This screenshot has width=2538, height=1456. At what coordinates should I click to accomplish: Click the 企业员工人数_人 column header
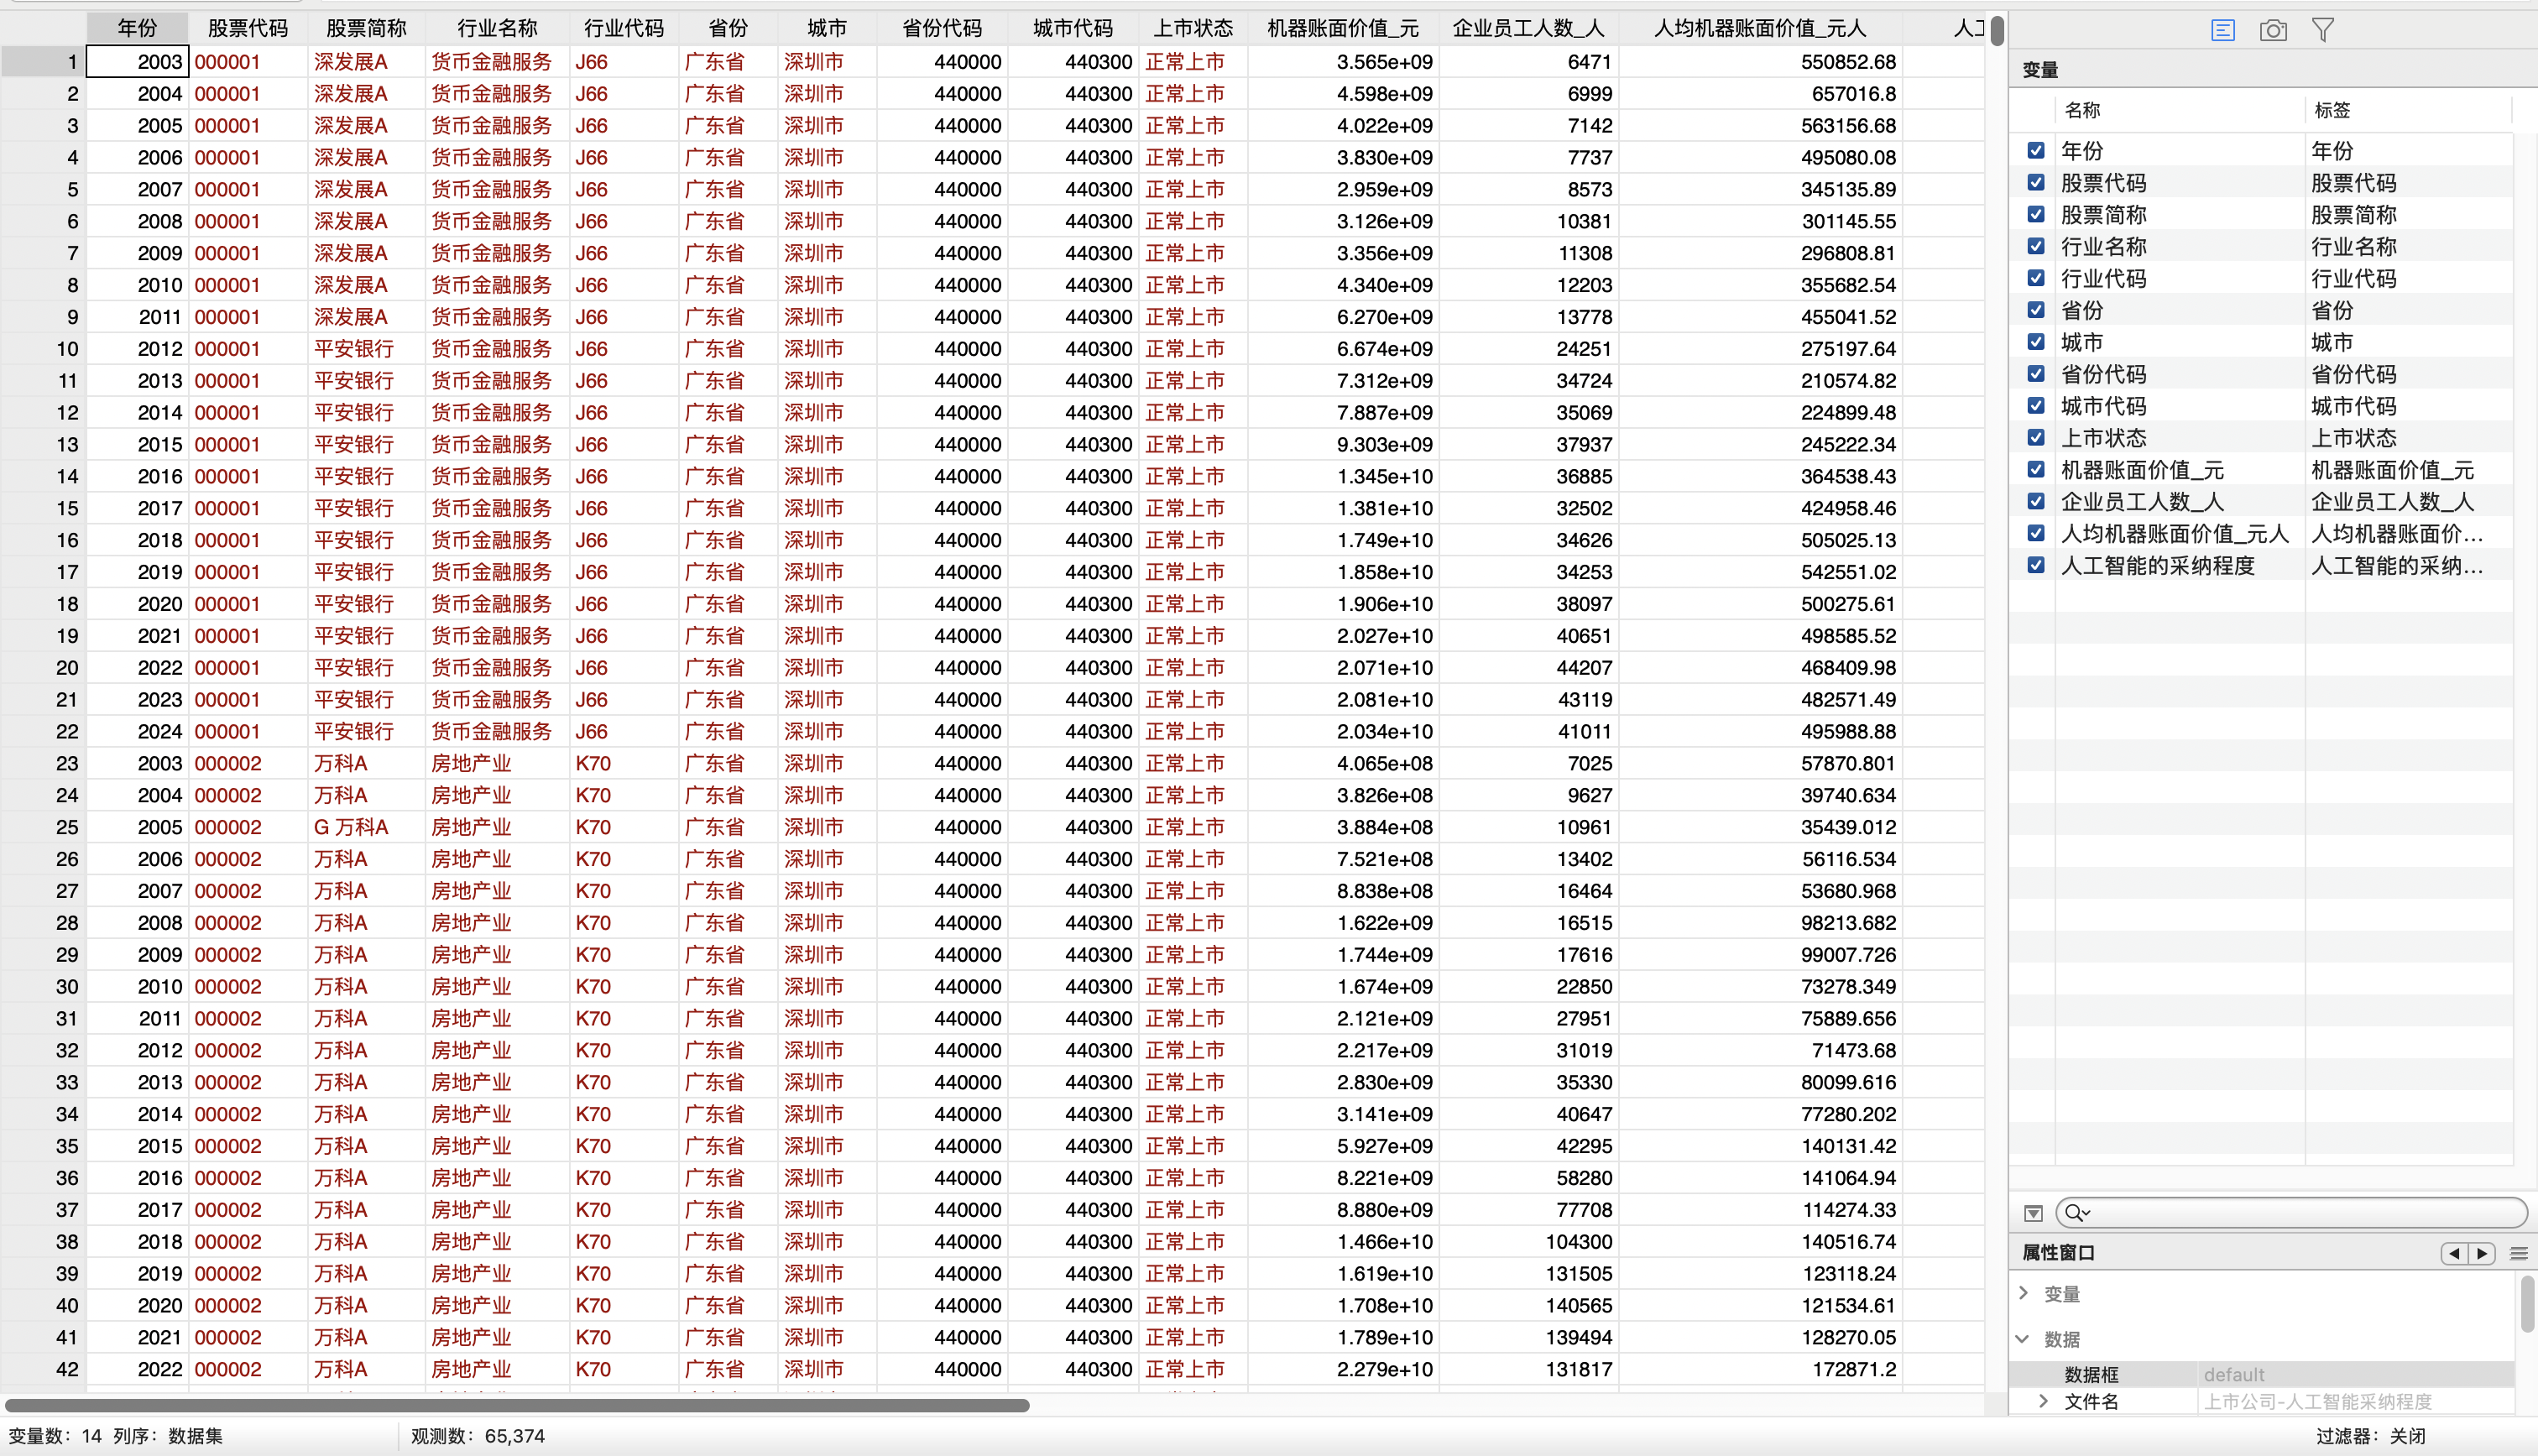[1528, 28]
